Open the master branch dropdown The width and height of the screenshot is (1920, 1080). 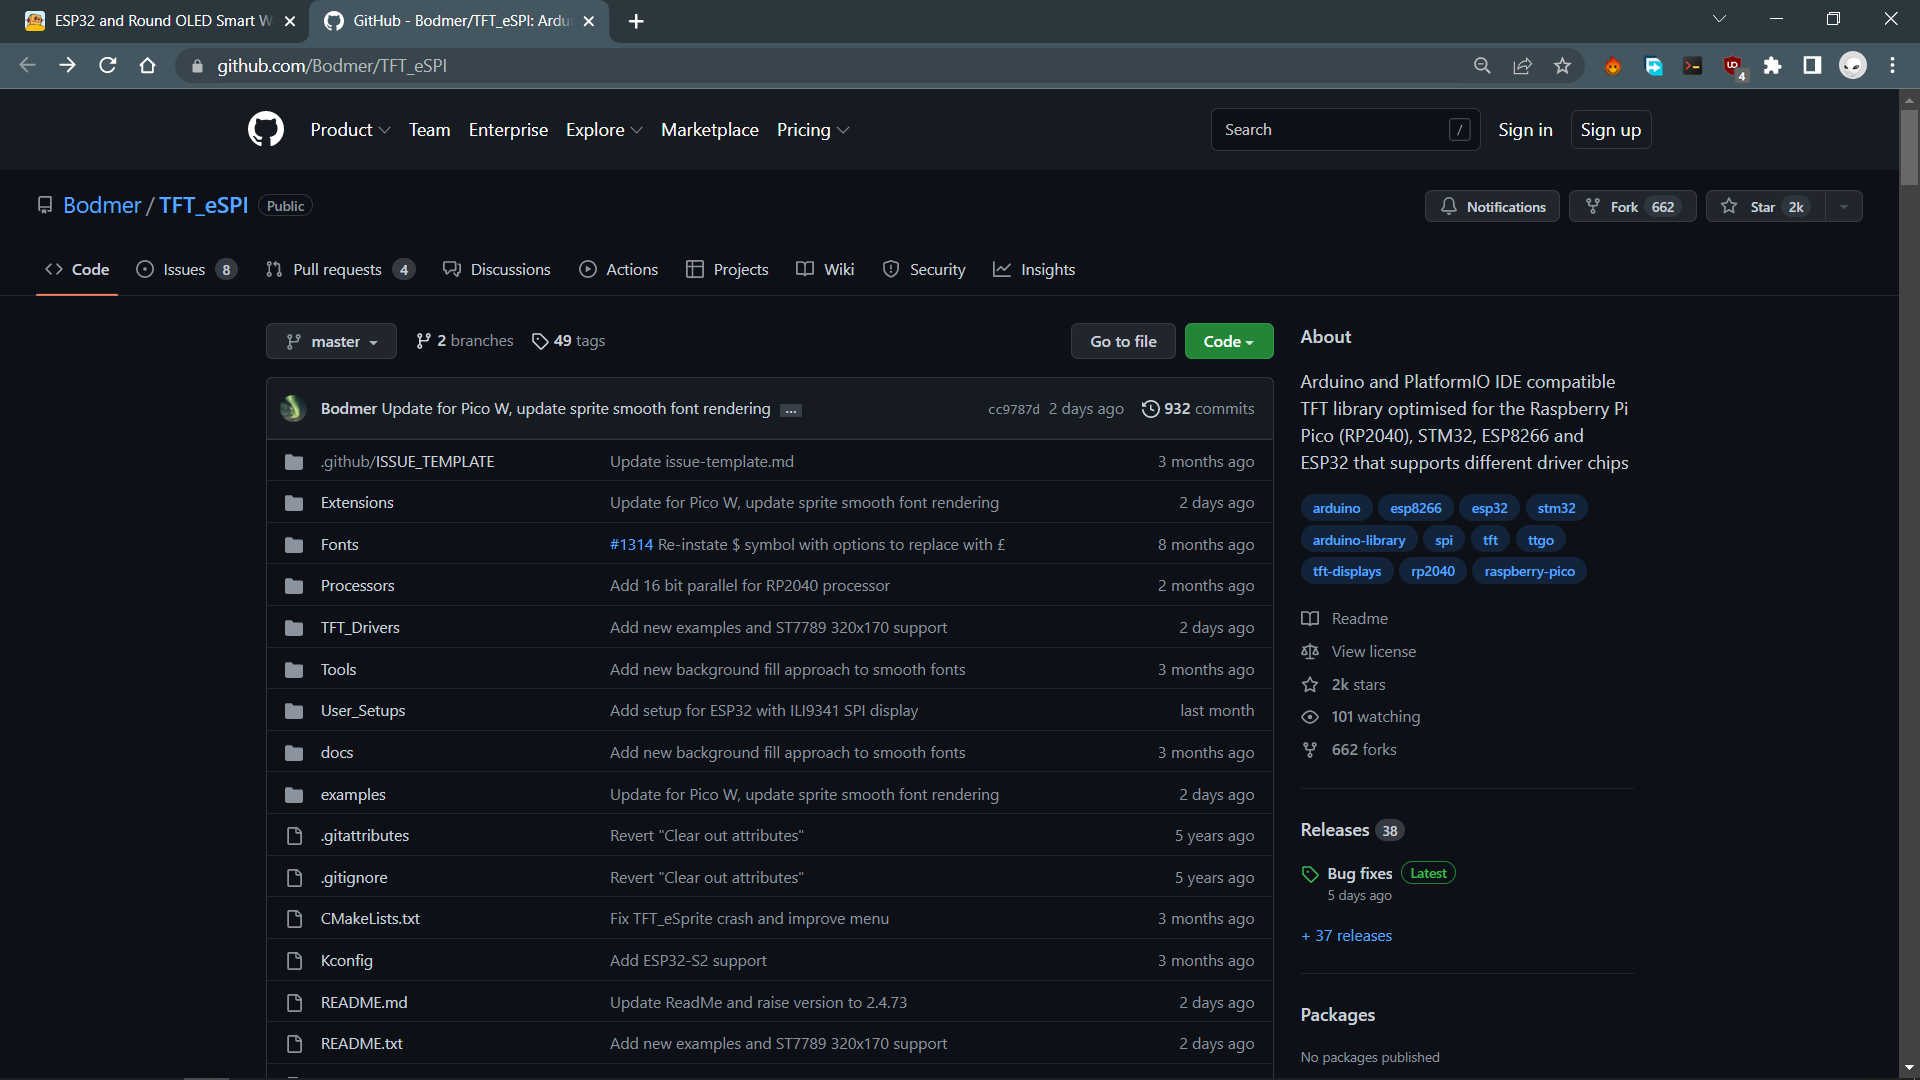point(331,341)
